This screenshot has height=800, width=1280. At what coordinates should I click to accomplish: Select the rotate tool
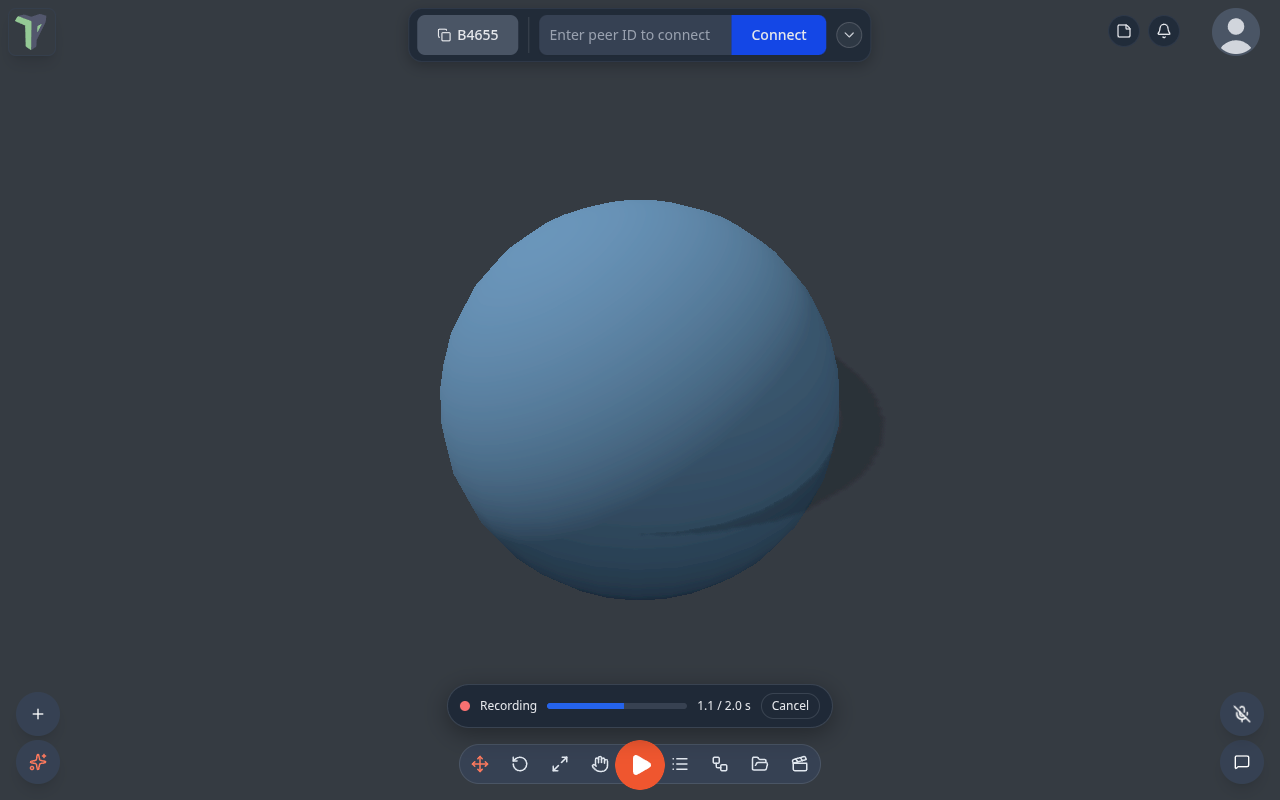point(520,764)
